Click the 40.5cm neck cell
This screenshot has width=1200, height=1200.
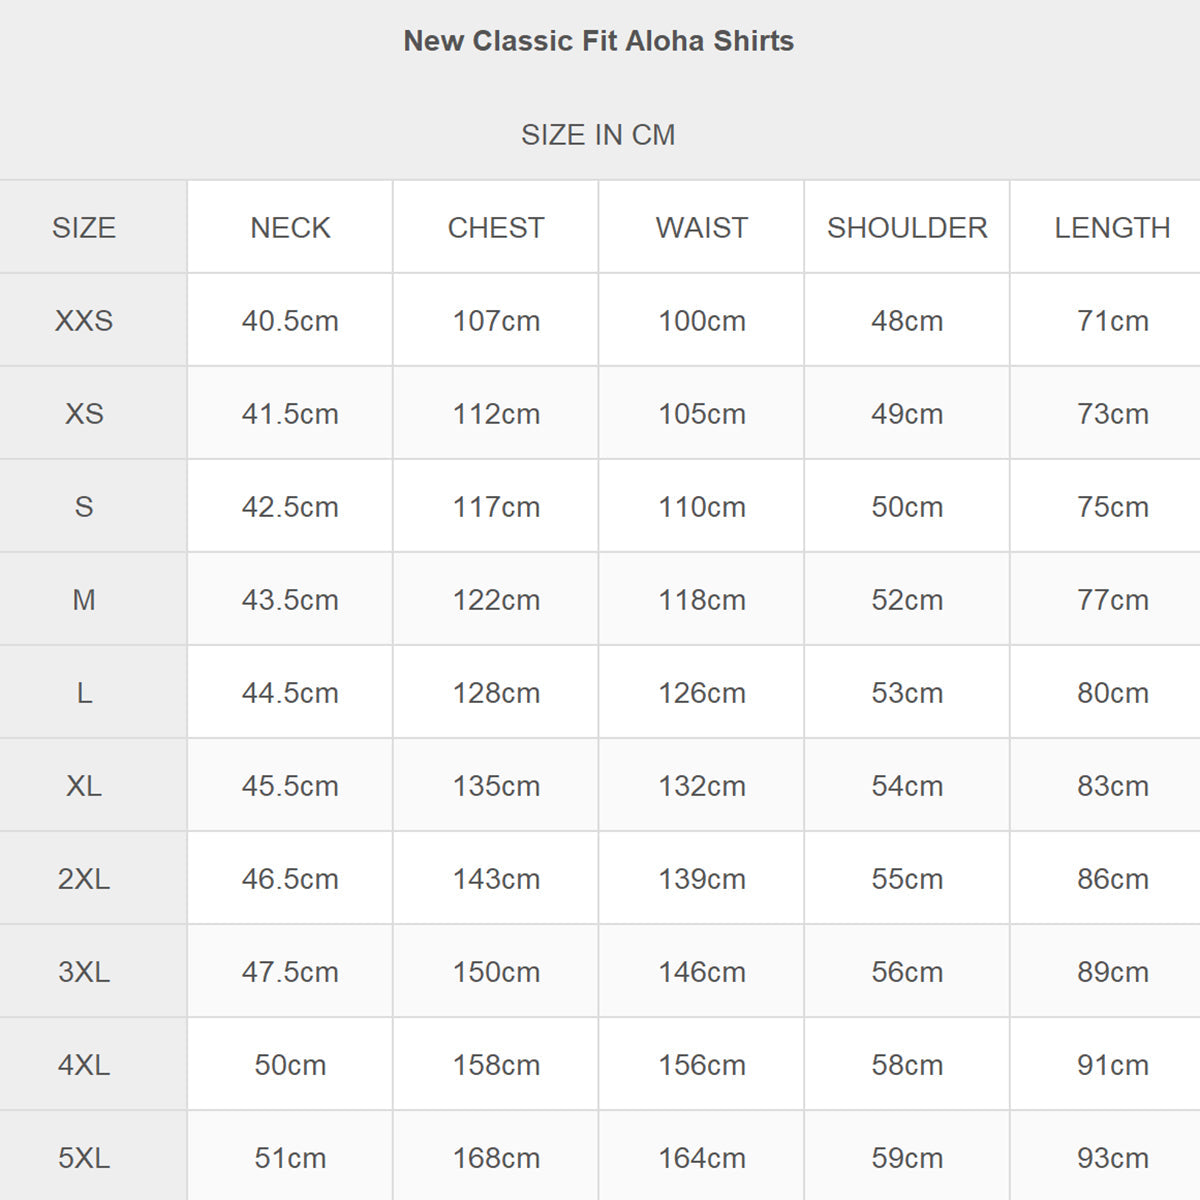pos(290,321)
